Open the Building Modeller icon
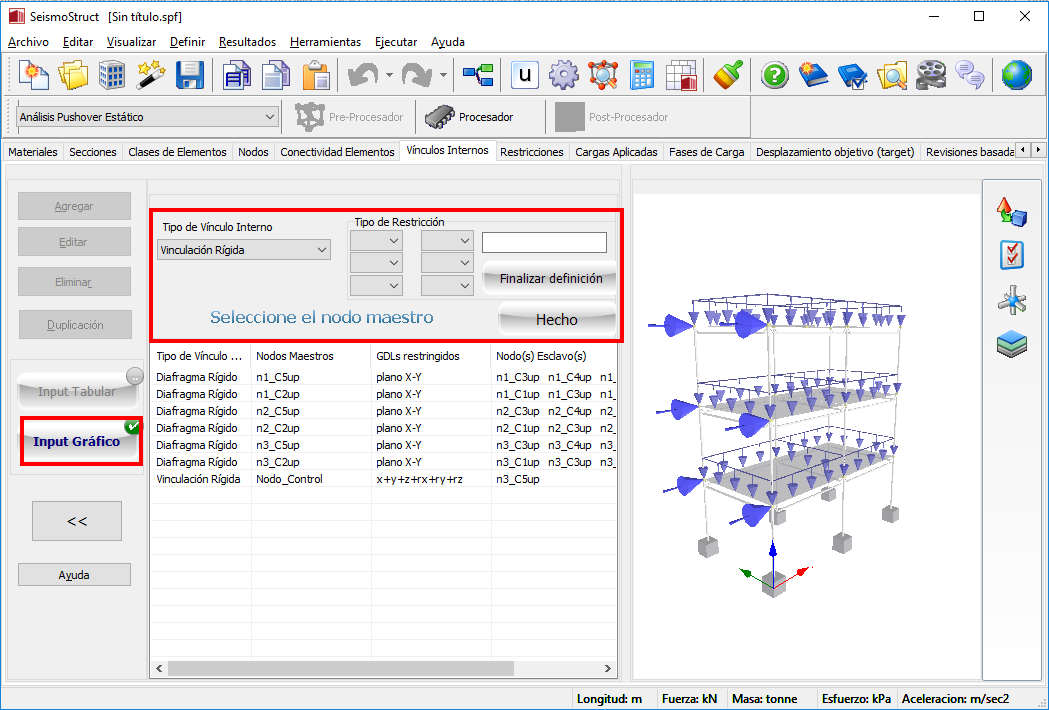This screenshot has height=710, width=1049. pos(112,75)
